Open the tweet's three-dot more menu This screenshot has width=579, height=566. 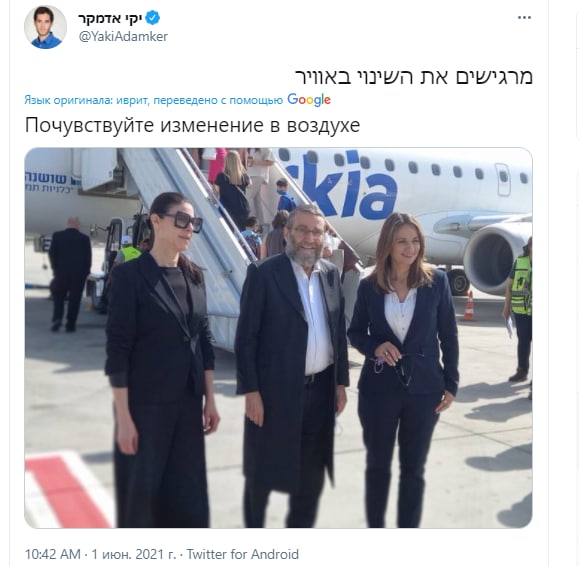[x=524, y=18]
